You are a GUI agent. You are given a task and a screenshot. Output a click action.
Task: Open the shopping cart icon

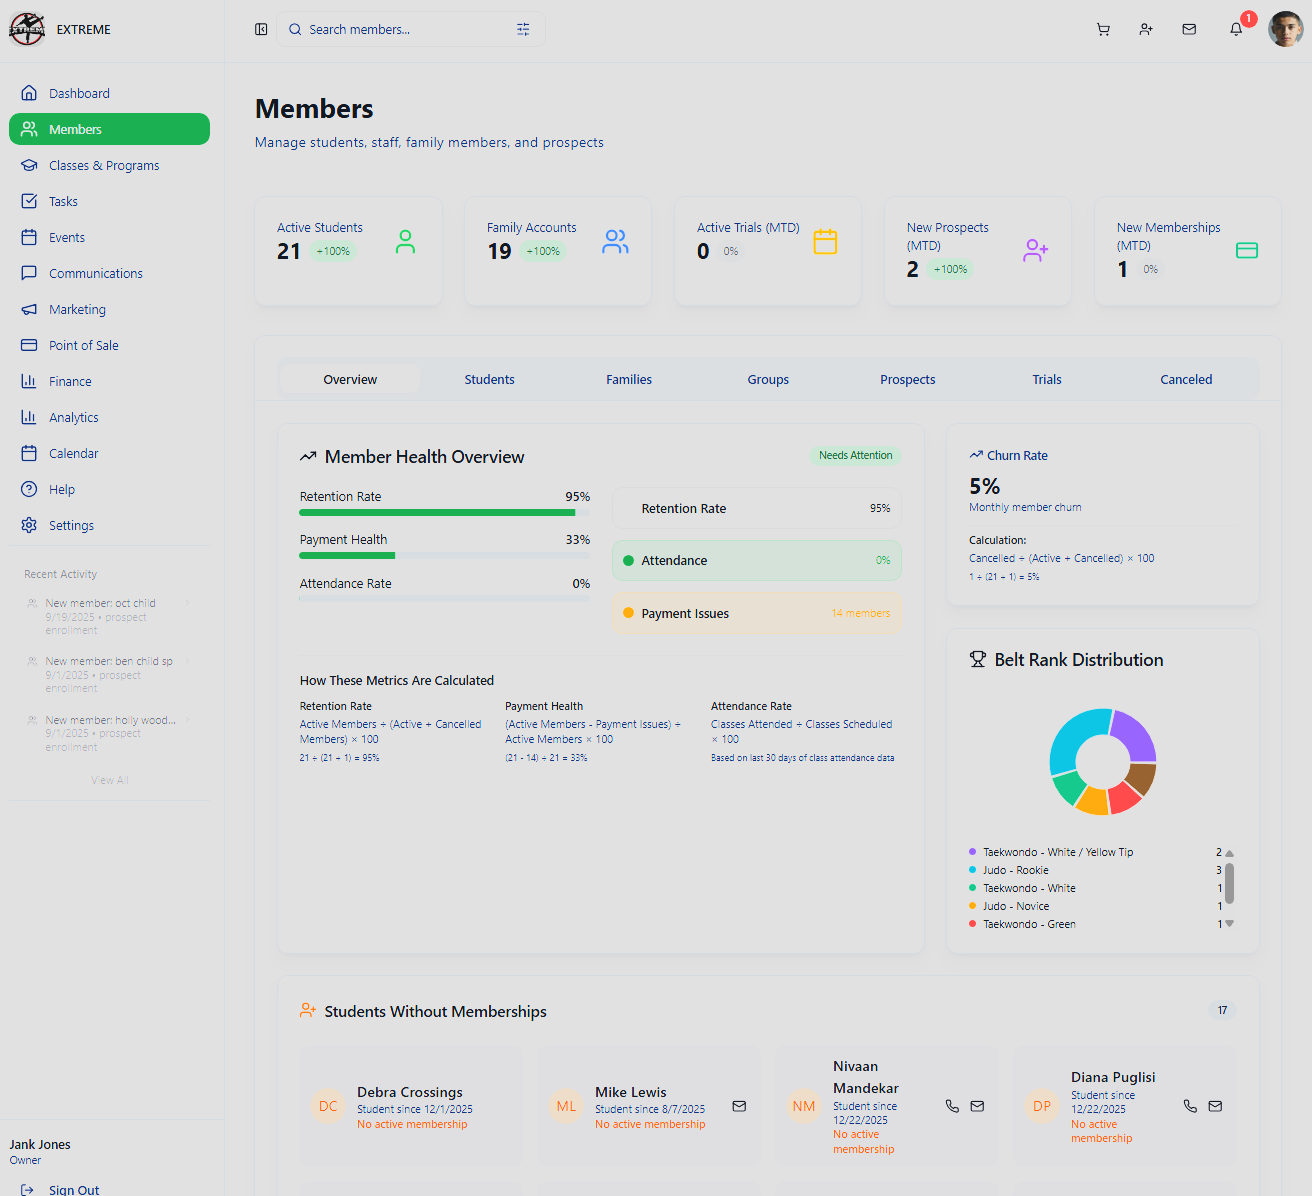[x=1103, y=29]
